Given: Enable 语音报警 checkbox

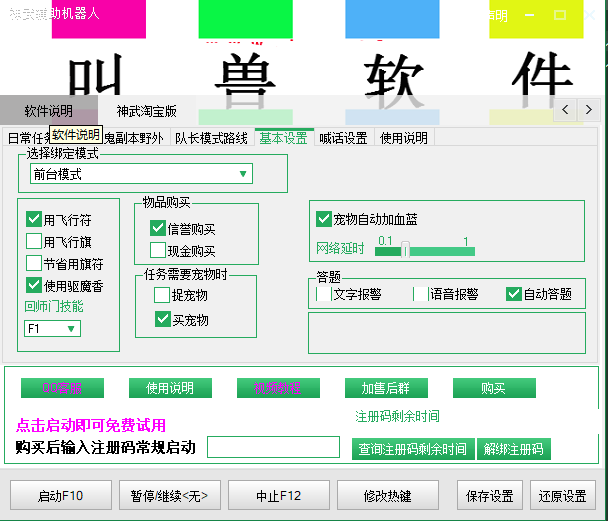Looking at the screenshot, I should (x=421, y=294).
